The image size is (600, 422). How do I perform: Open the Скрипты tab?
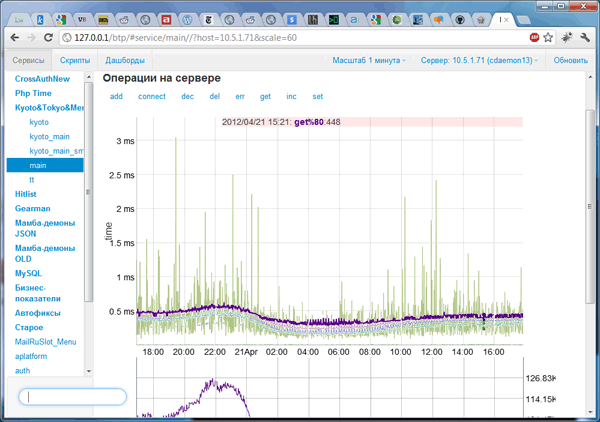pyautogui.click(x=75, y=60)
